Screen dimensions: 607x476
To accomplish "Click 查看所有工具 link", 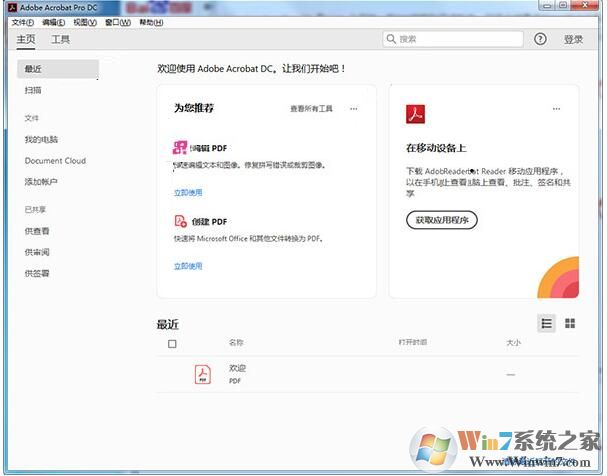I will (311, 109).
